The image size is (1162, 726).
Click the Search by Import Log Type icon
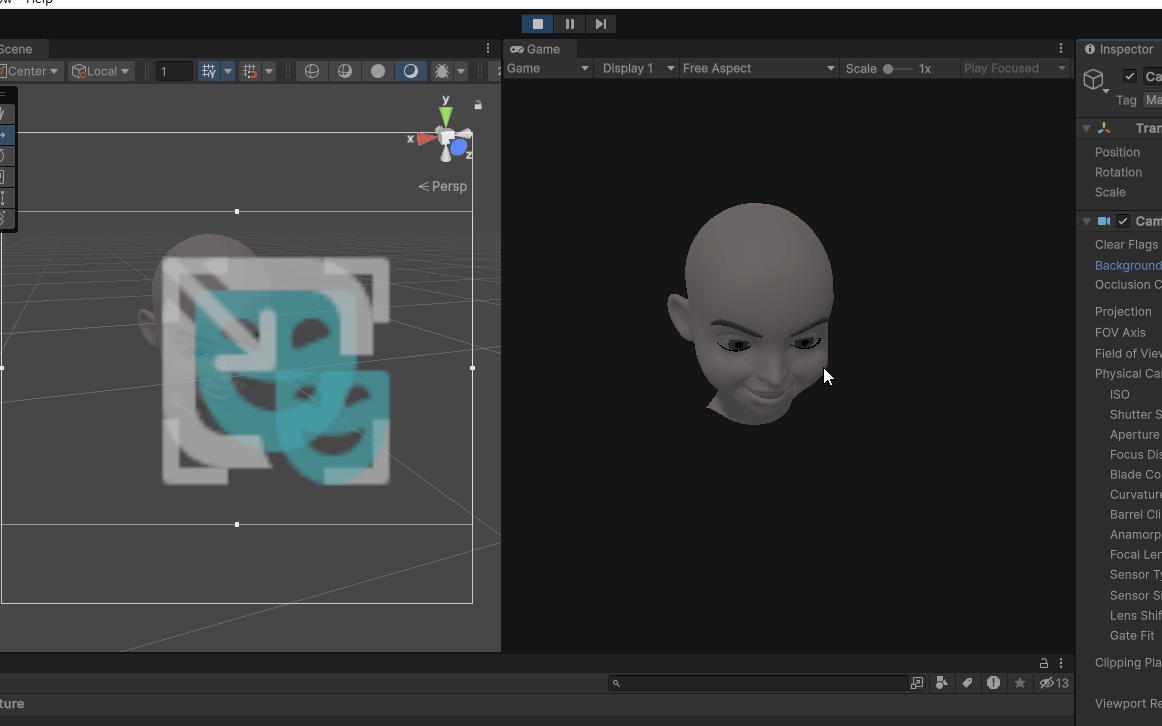993,683
